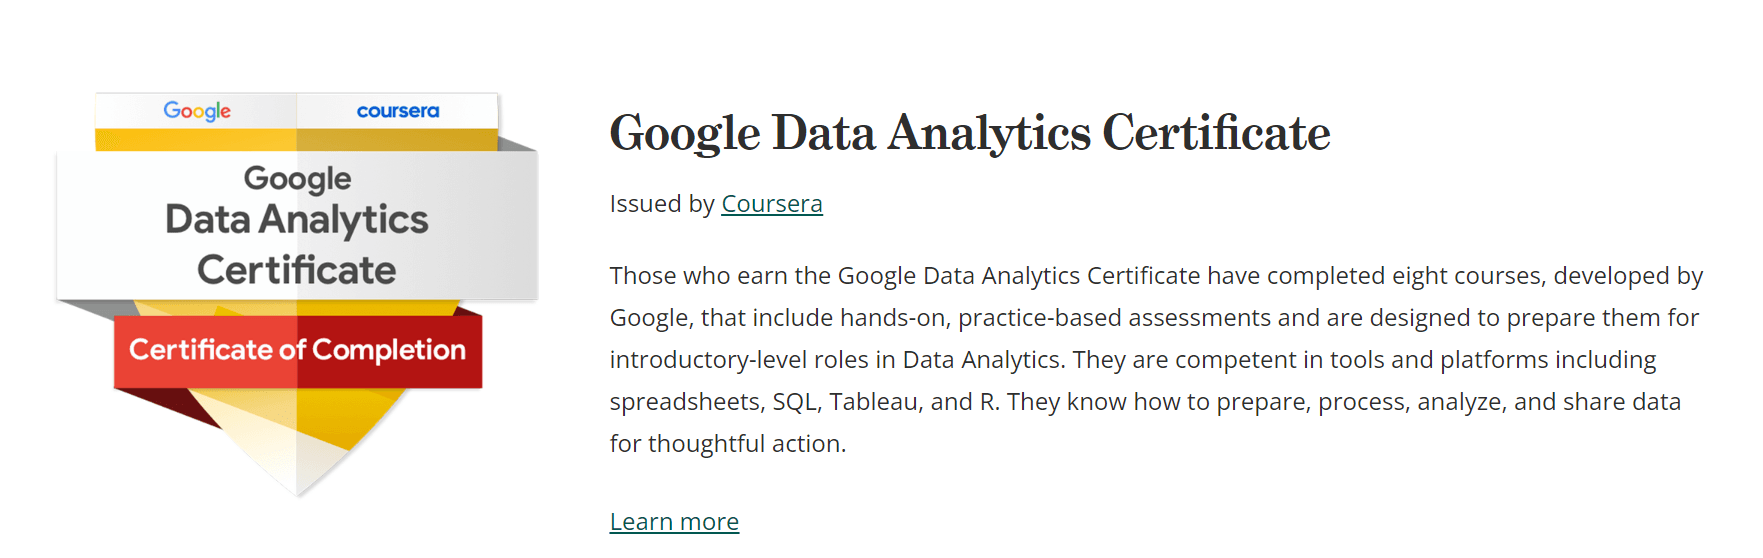
Task: Click the word 'Certificate' on the badge
Action: point(297,270)
